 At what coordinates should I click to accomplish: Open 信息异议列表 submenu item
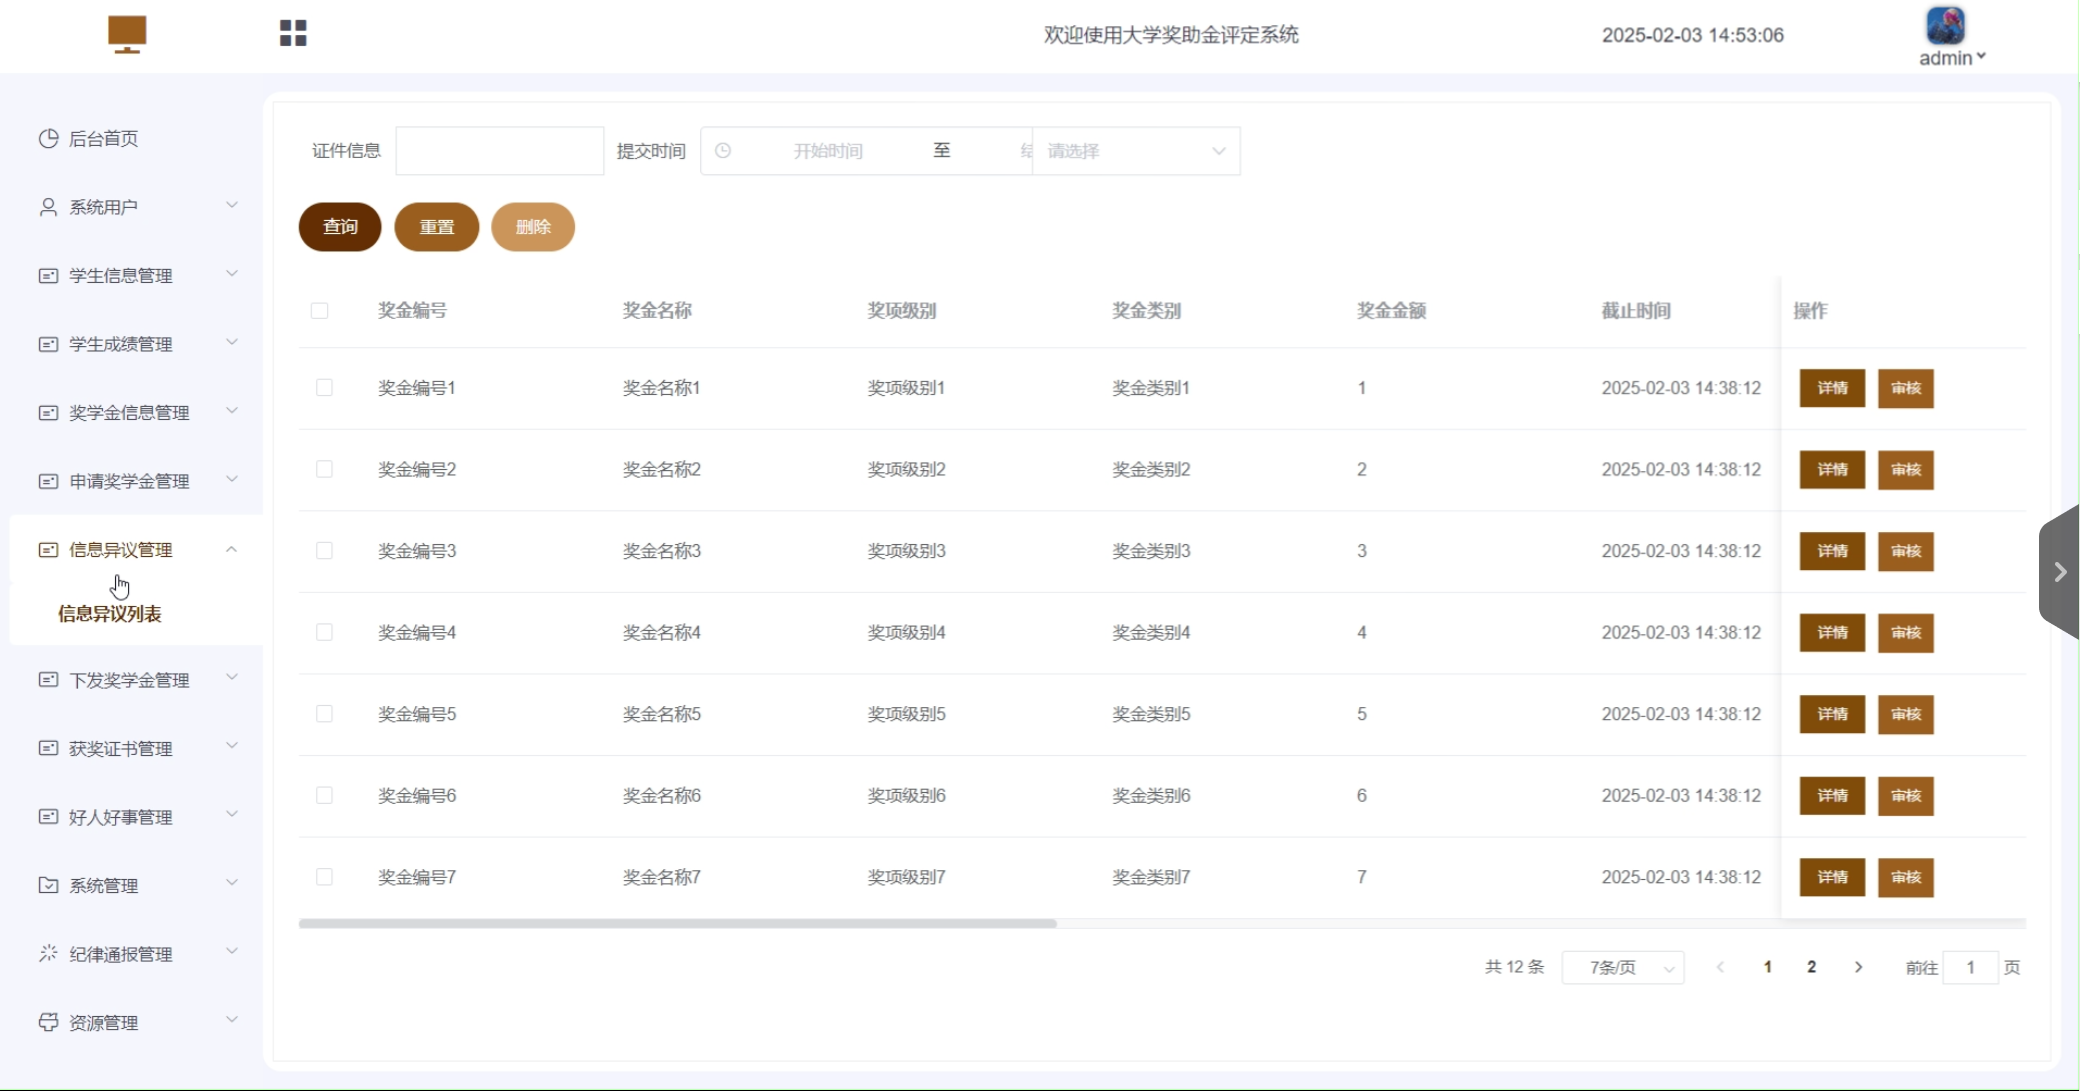point(110,614)
